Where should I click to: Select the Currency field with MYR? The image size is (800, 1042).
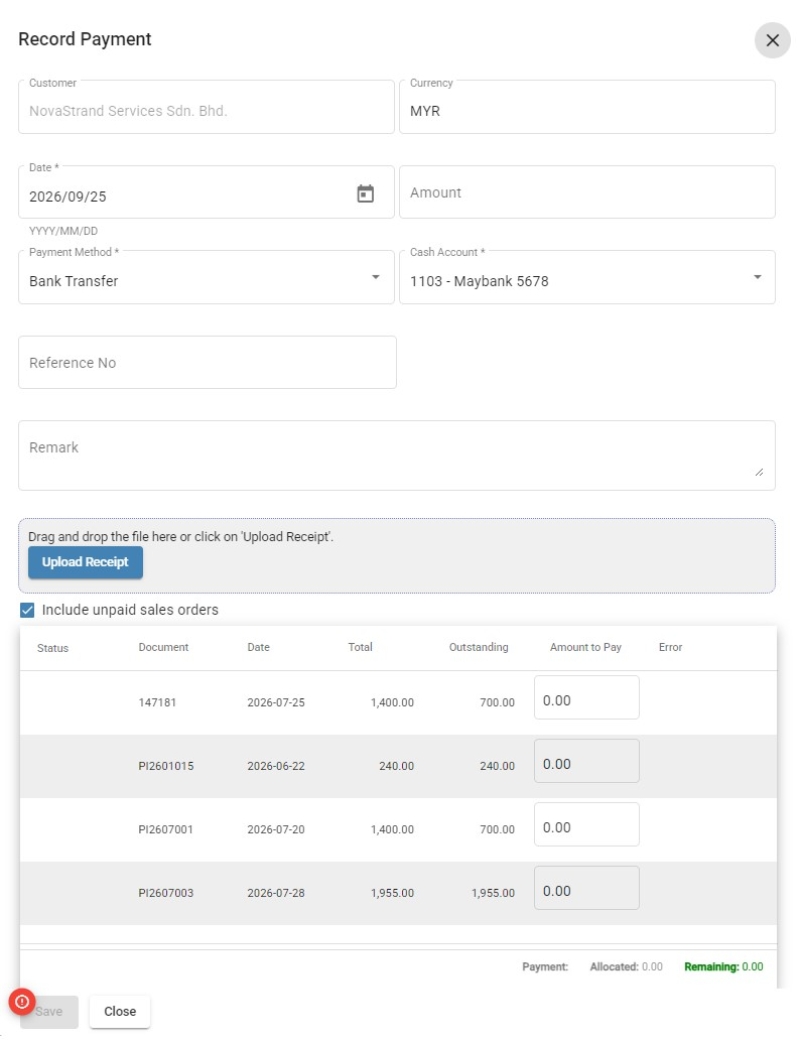coord(587,107)
